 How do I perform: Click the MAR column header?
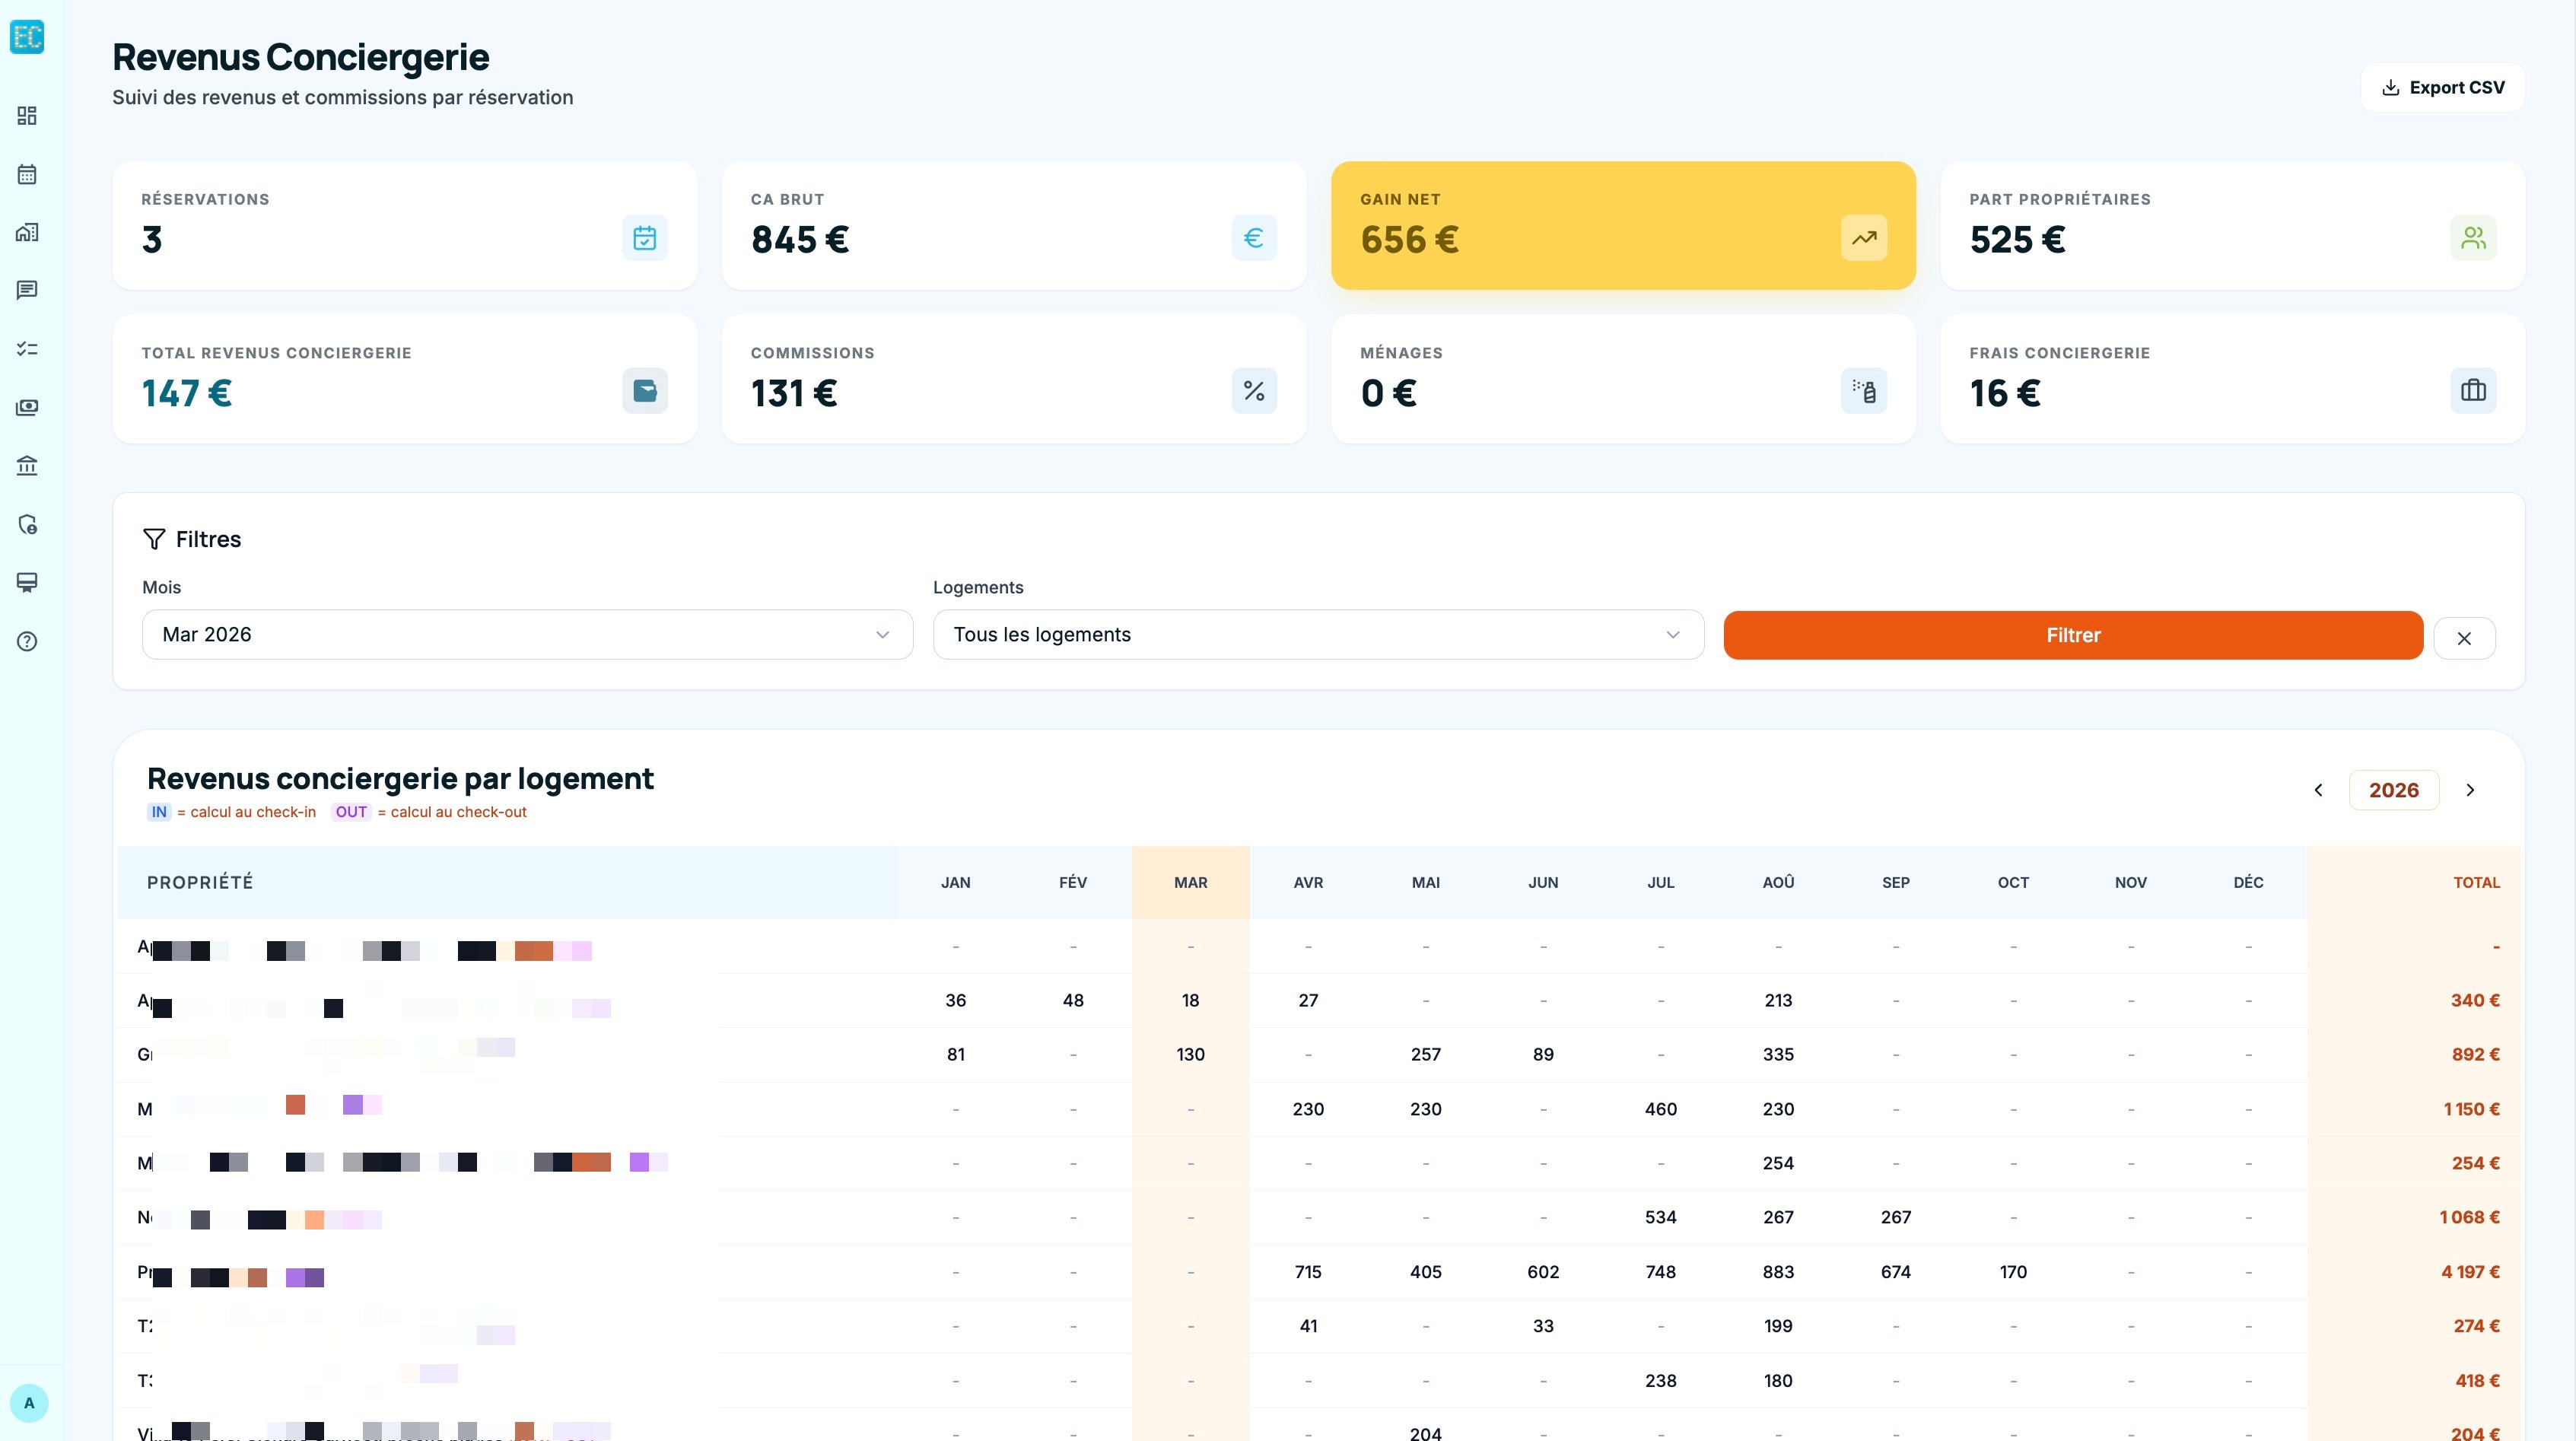[x=1190, y=882]
